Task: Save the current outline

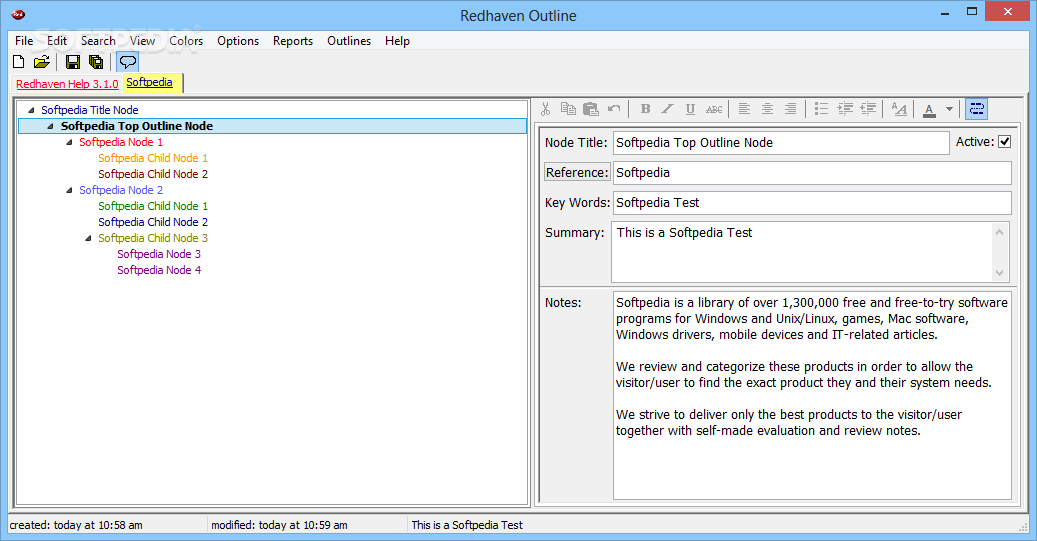Action: (x=73, y=62)
